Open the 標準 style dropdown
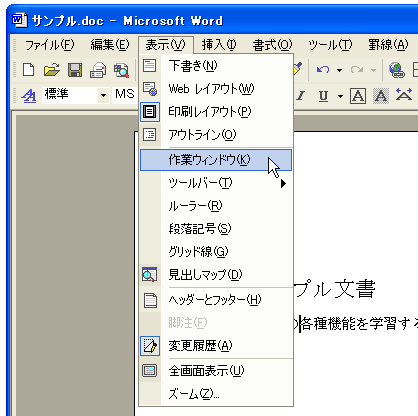Image resolution: width=418 pixels, height=416 pixels. pos(103,96)
